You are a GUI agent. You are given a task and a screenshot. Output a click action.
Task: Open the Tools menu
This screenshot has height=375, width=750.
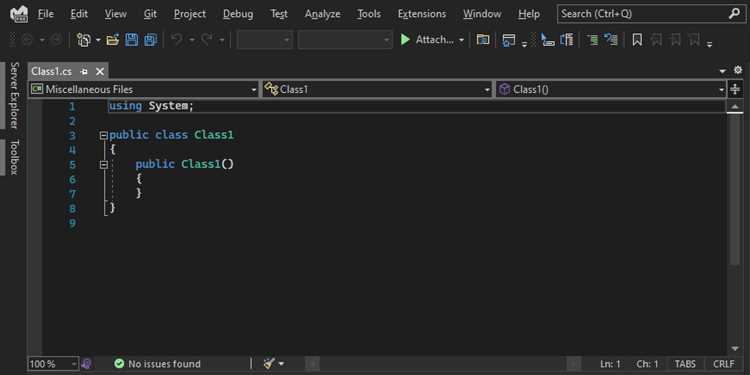coord(369,14)
